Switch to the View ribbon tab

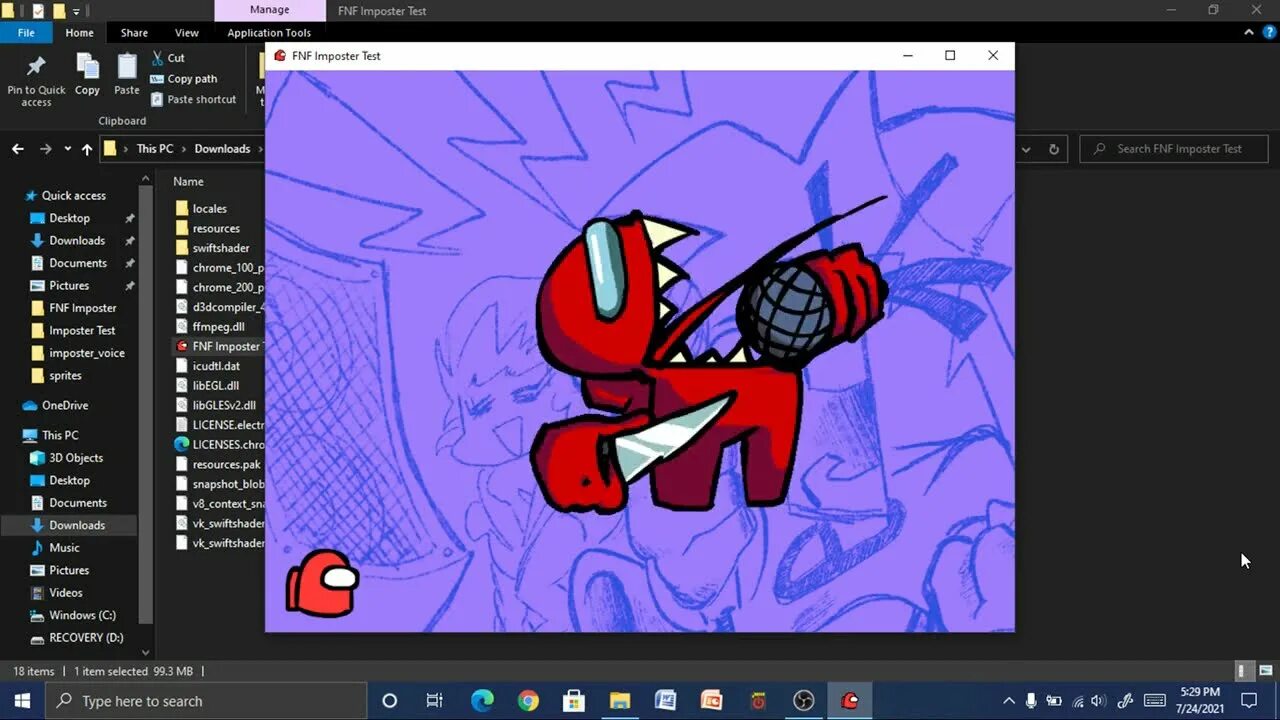(x=187, y=33)
